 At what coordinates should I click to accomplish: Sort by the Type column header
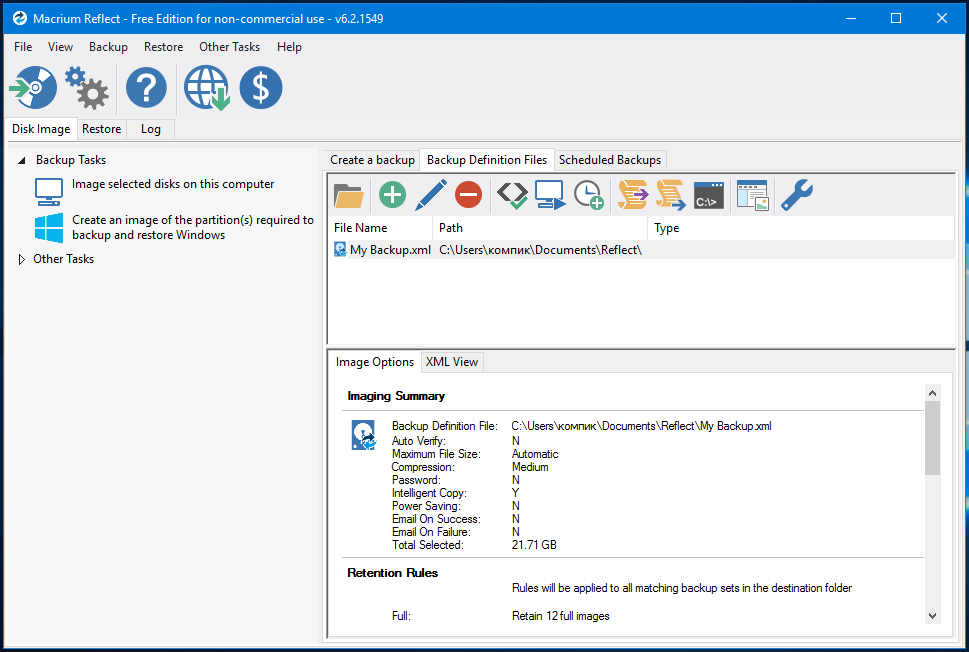click(x=801, y=228)
